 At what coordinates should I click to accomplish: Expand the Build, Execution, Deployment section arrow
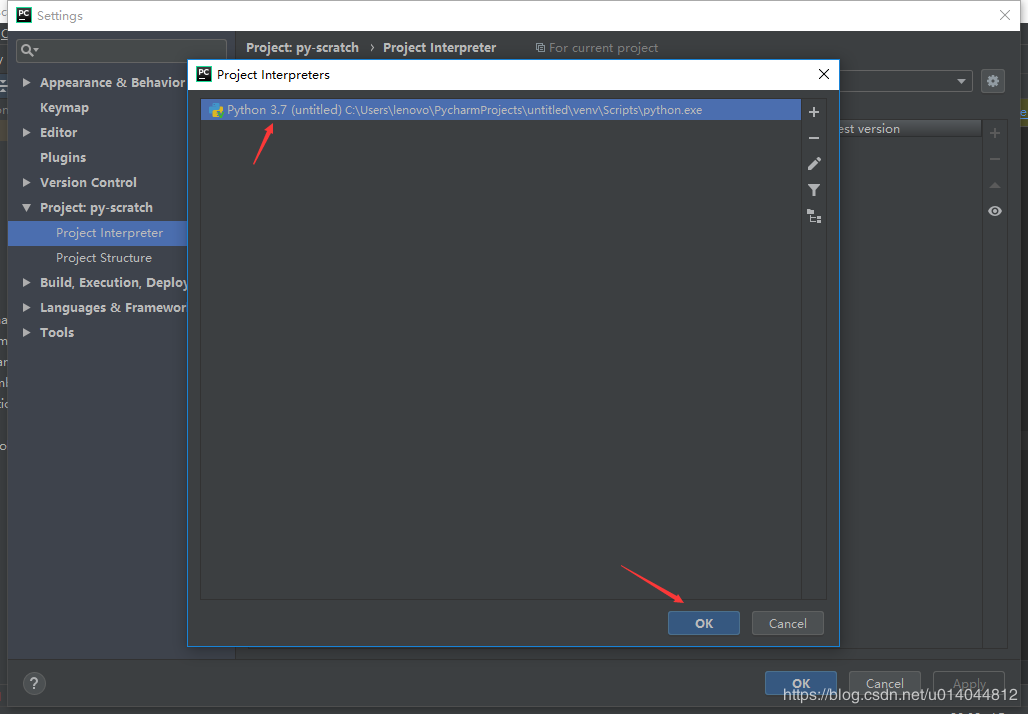[x=26, y=283]
